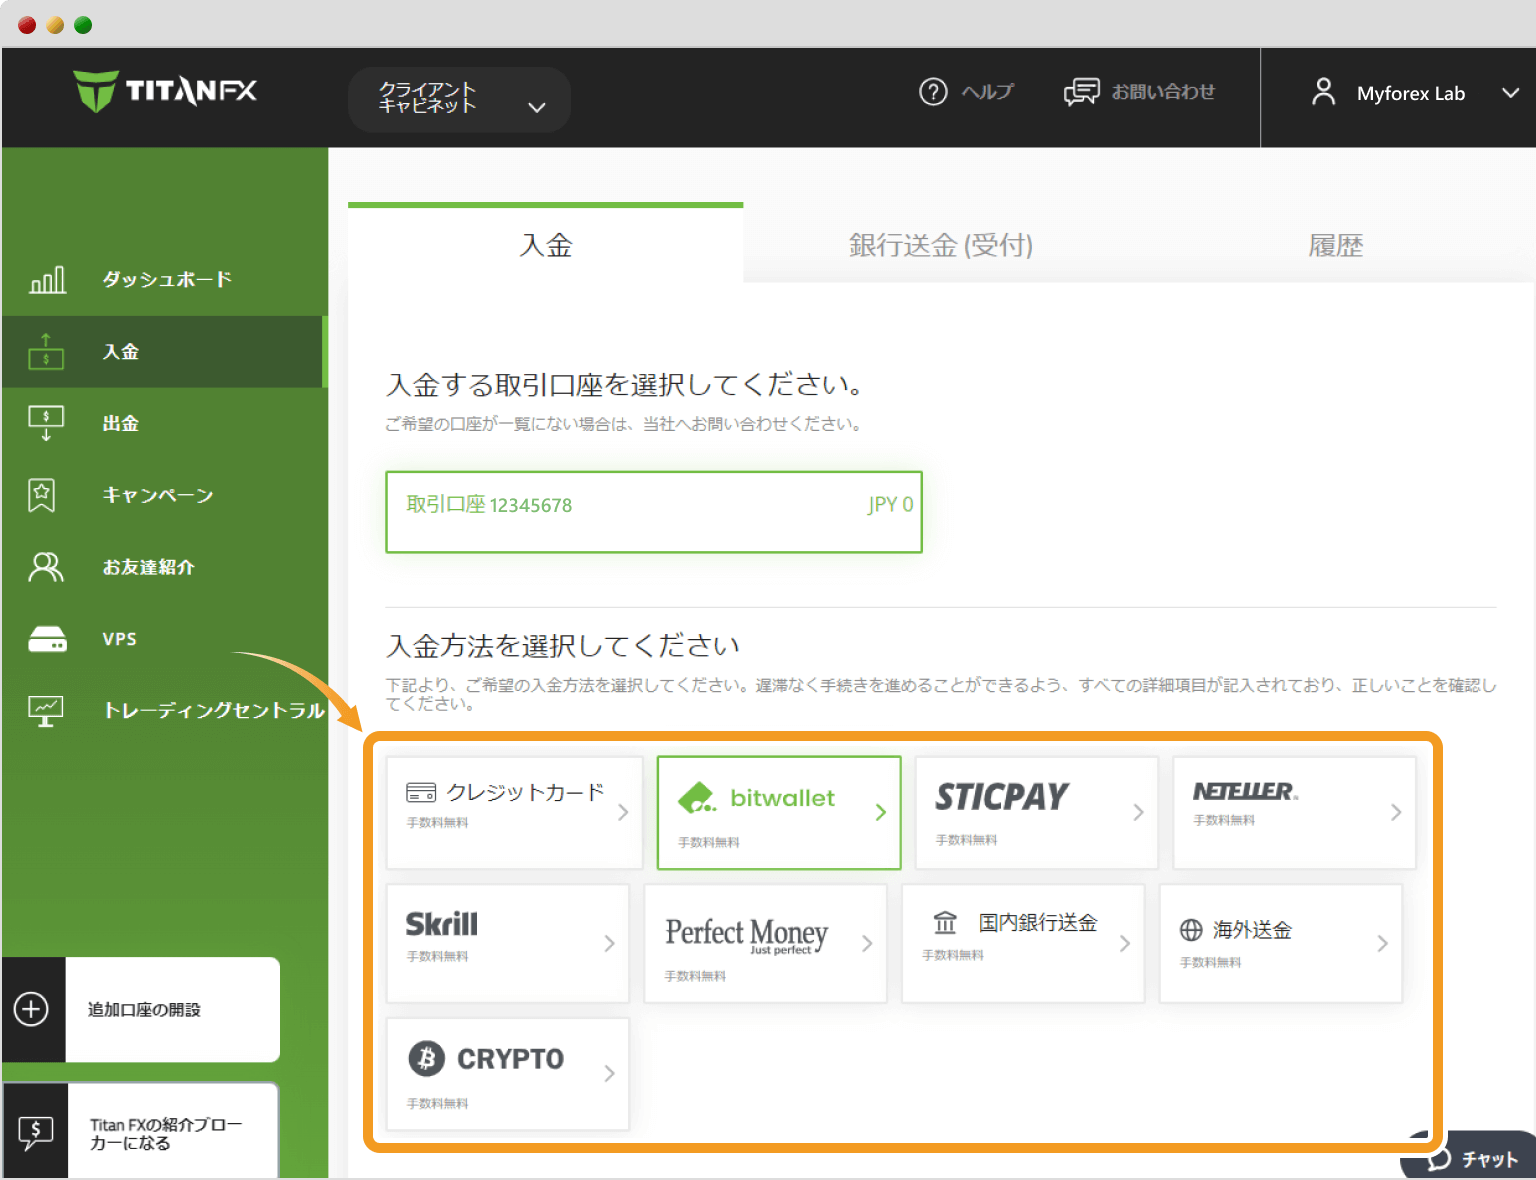
Task: Open キャンペーン in the sidebar
Action: [x=165, y=496]
